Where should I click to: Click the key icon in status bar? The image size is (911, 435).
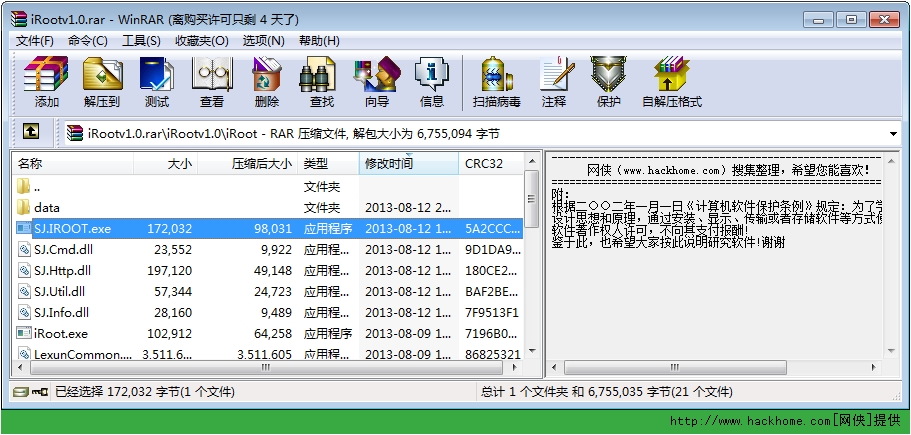pyautogui.click(x=40, y=392)
